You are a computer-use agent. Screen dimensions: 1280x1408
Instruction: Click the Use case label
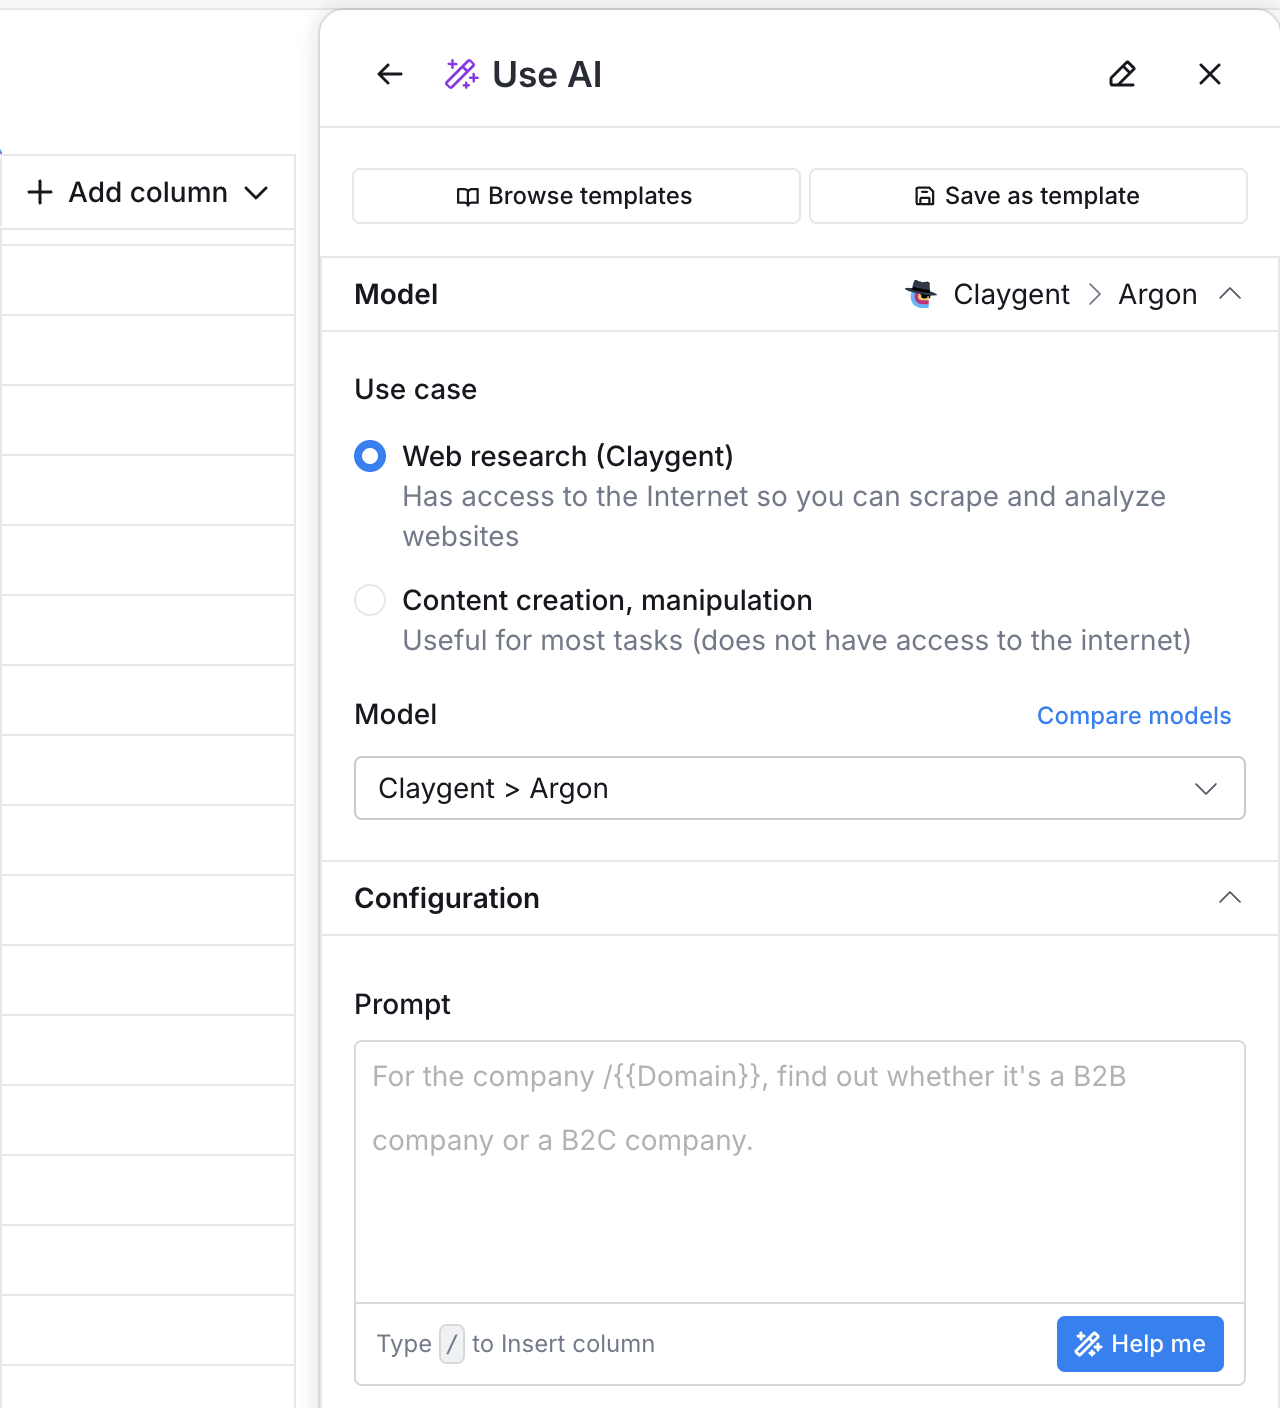pyautogui.click(x=416, y=389)
